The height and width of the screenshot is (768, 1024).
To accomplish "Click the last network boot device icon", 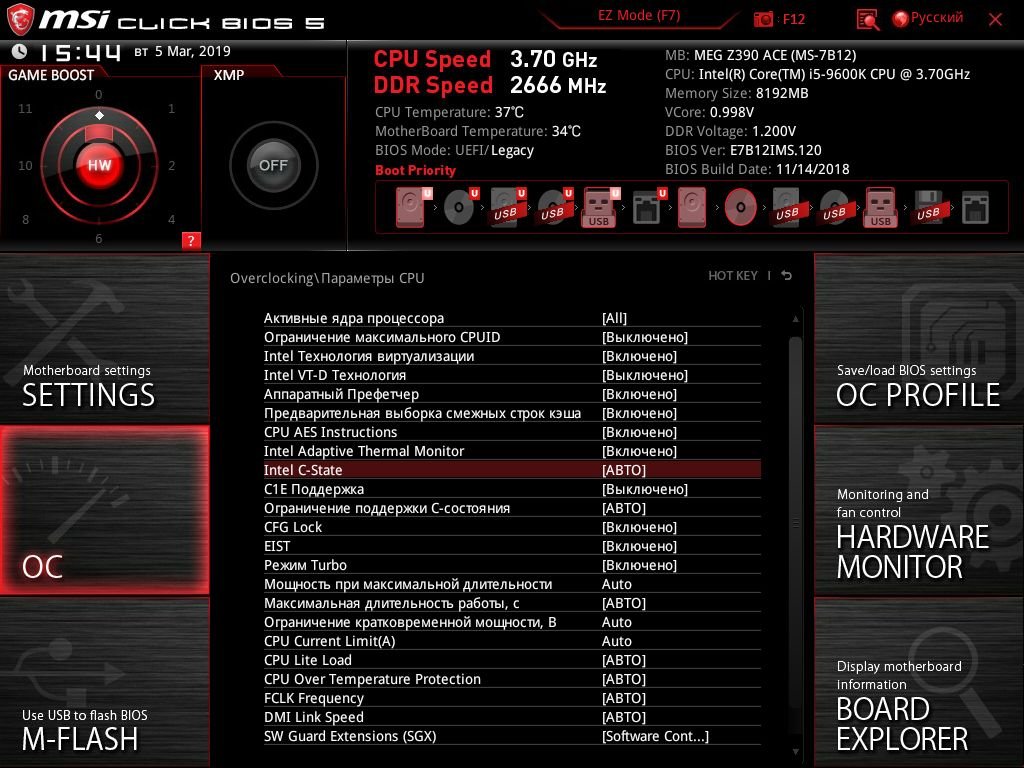I will [x=975, y=208].
